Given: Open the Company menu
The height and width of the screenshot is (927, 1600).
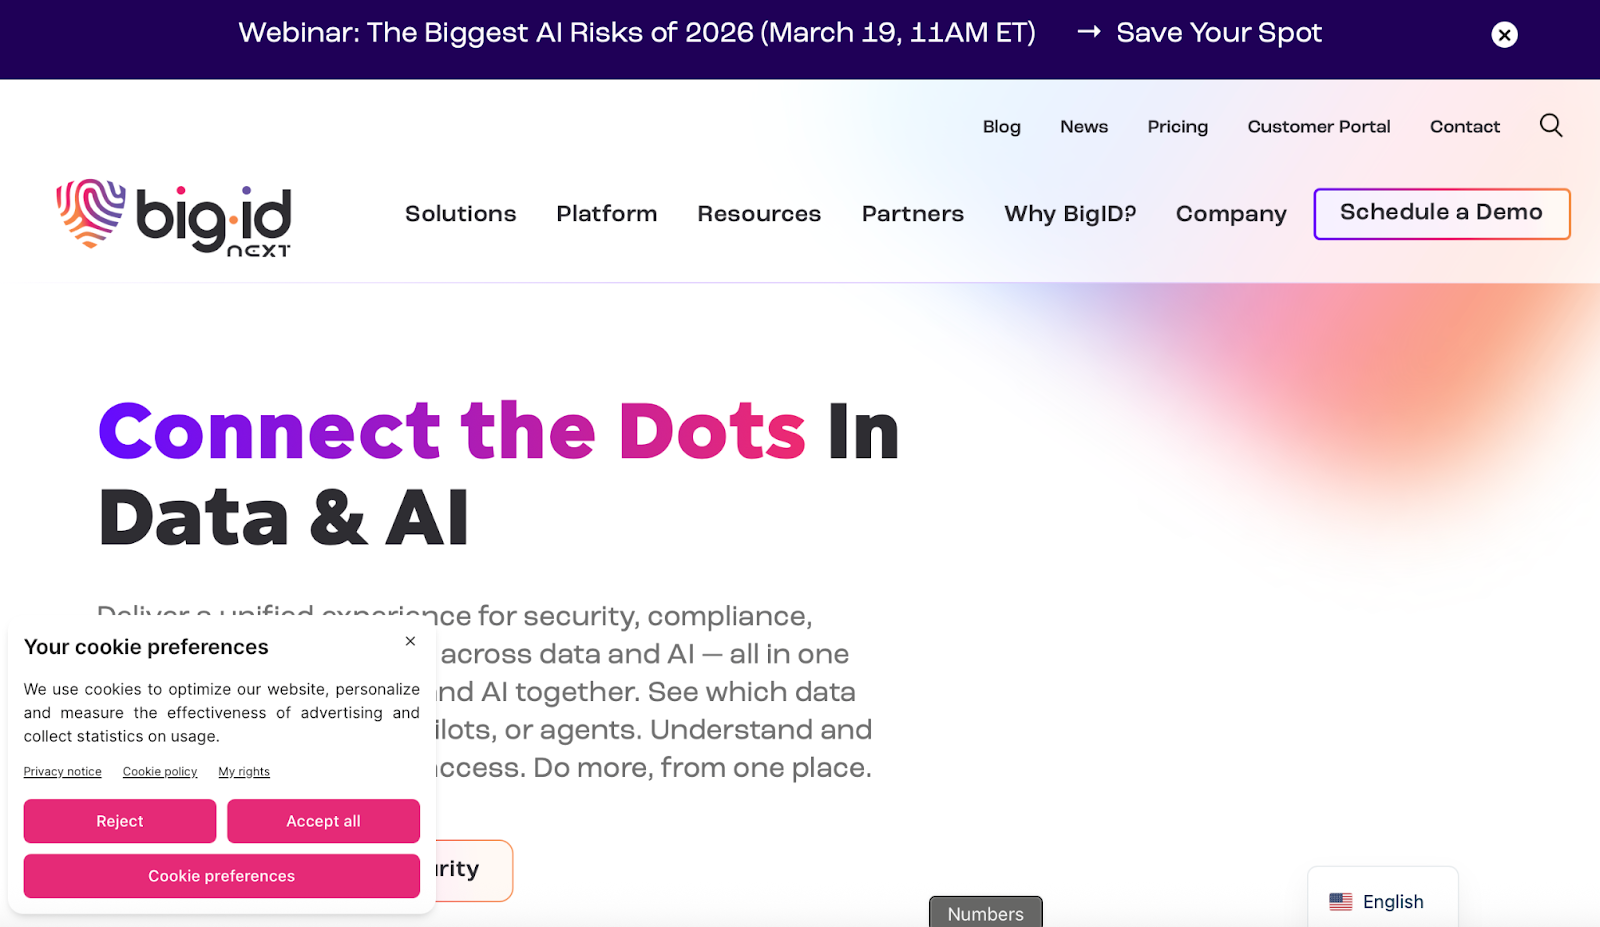Looking at the screenshot, I should (x=1231, y=213).
